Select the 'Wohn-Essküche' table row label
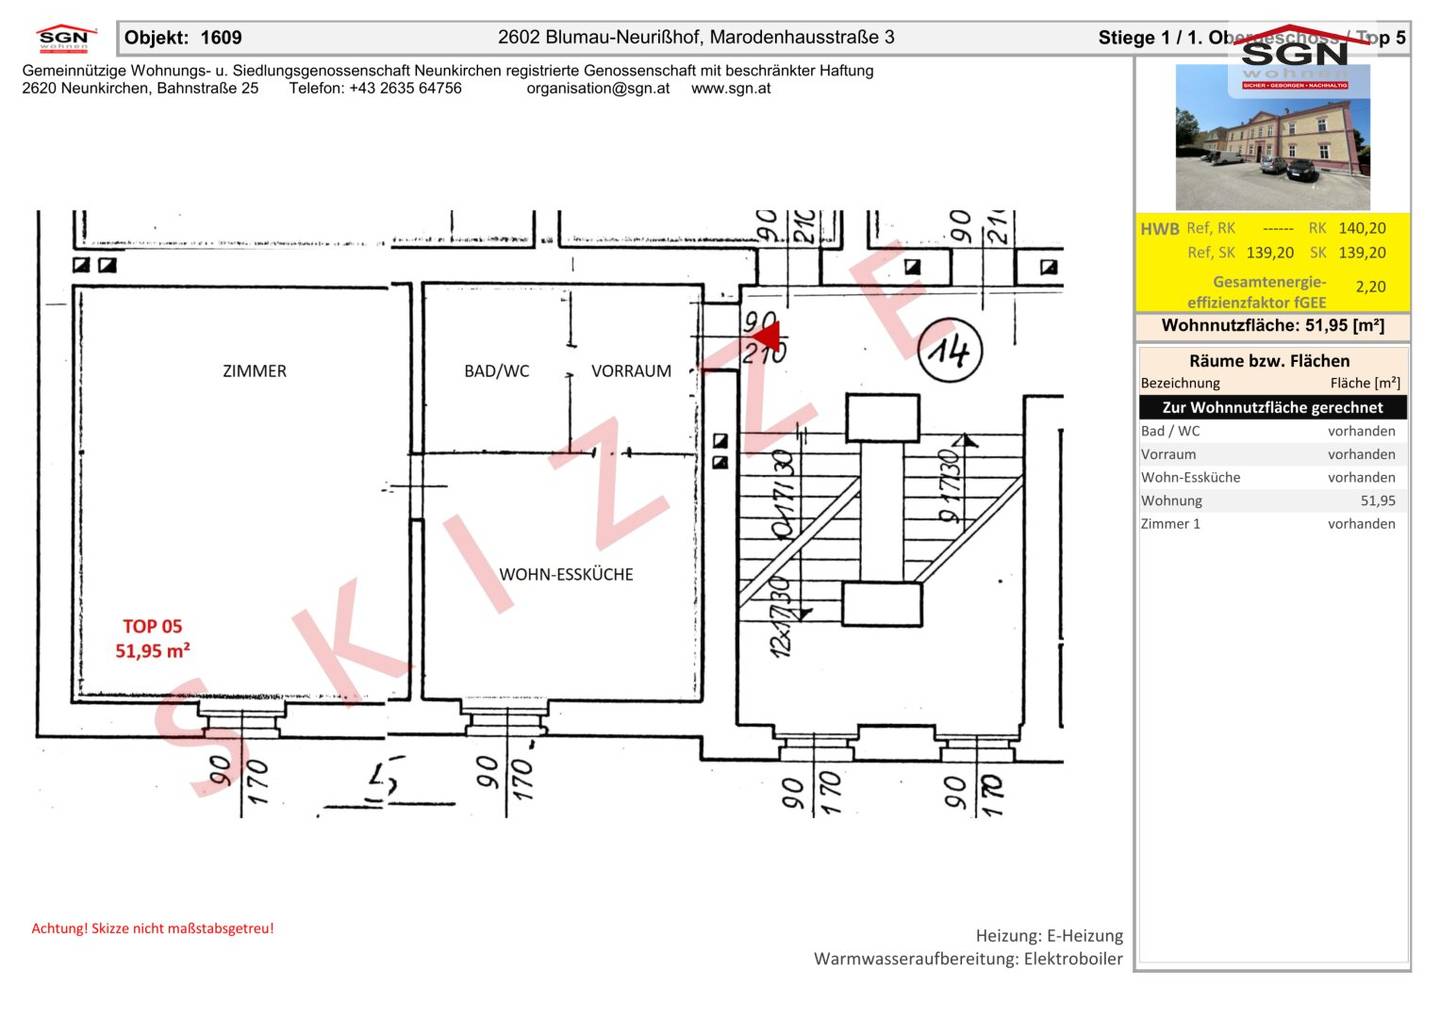The image size is (1440, 1018). coord(1190,478)
